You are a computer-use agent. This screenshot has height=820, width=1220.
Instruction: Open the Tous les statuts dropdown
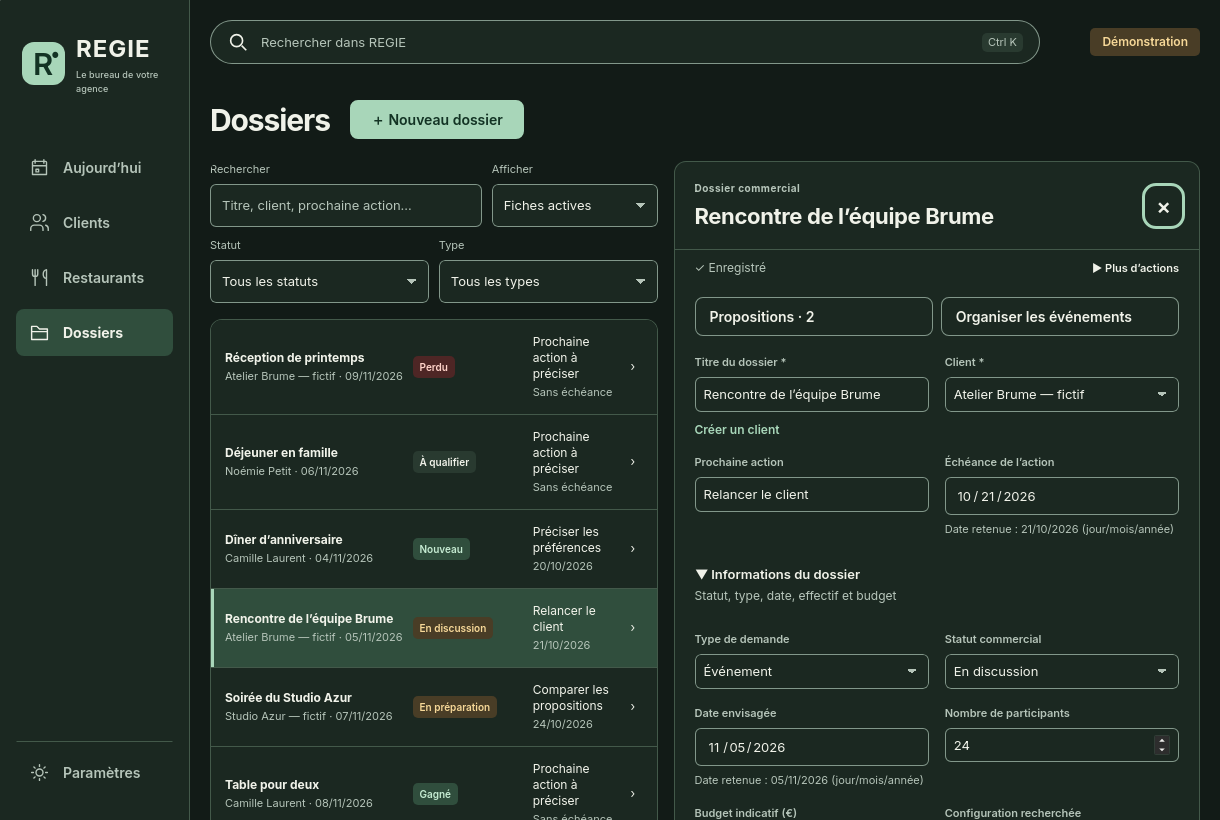tap(319, 281)
